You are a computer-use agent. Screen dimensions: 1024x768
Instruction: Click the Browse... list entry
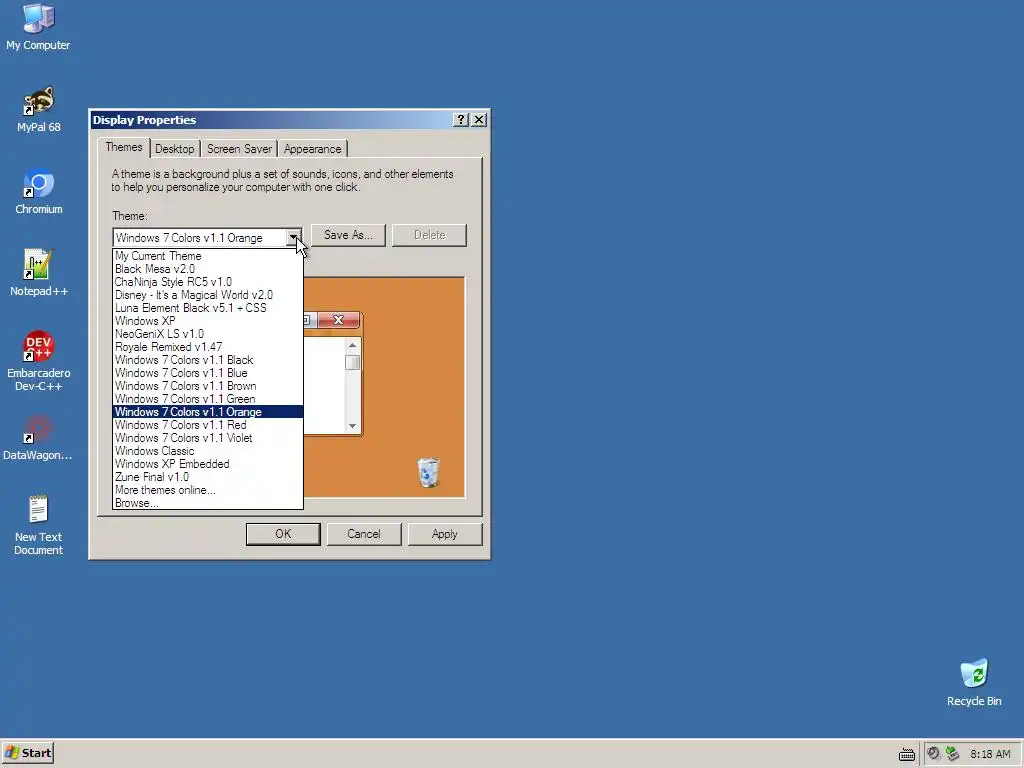(208, 503)
